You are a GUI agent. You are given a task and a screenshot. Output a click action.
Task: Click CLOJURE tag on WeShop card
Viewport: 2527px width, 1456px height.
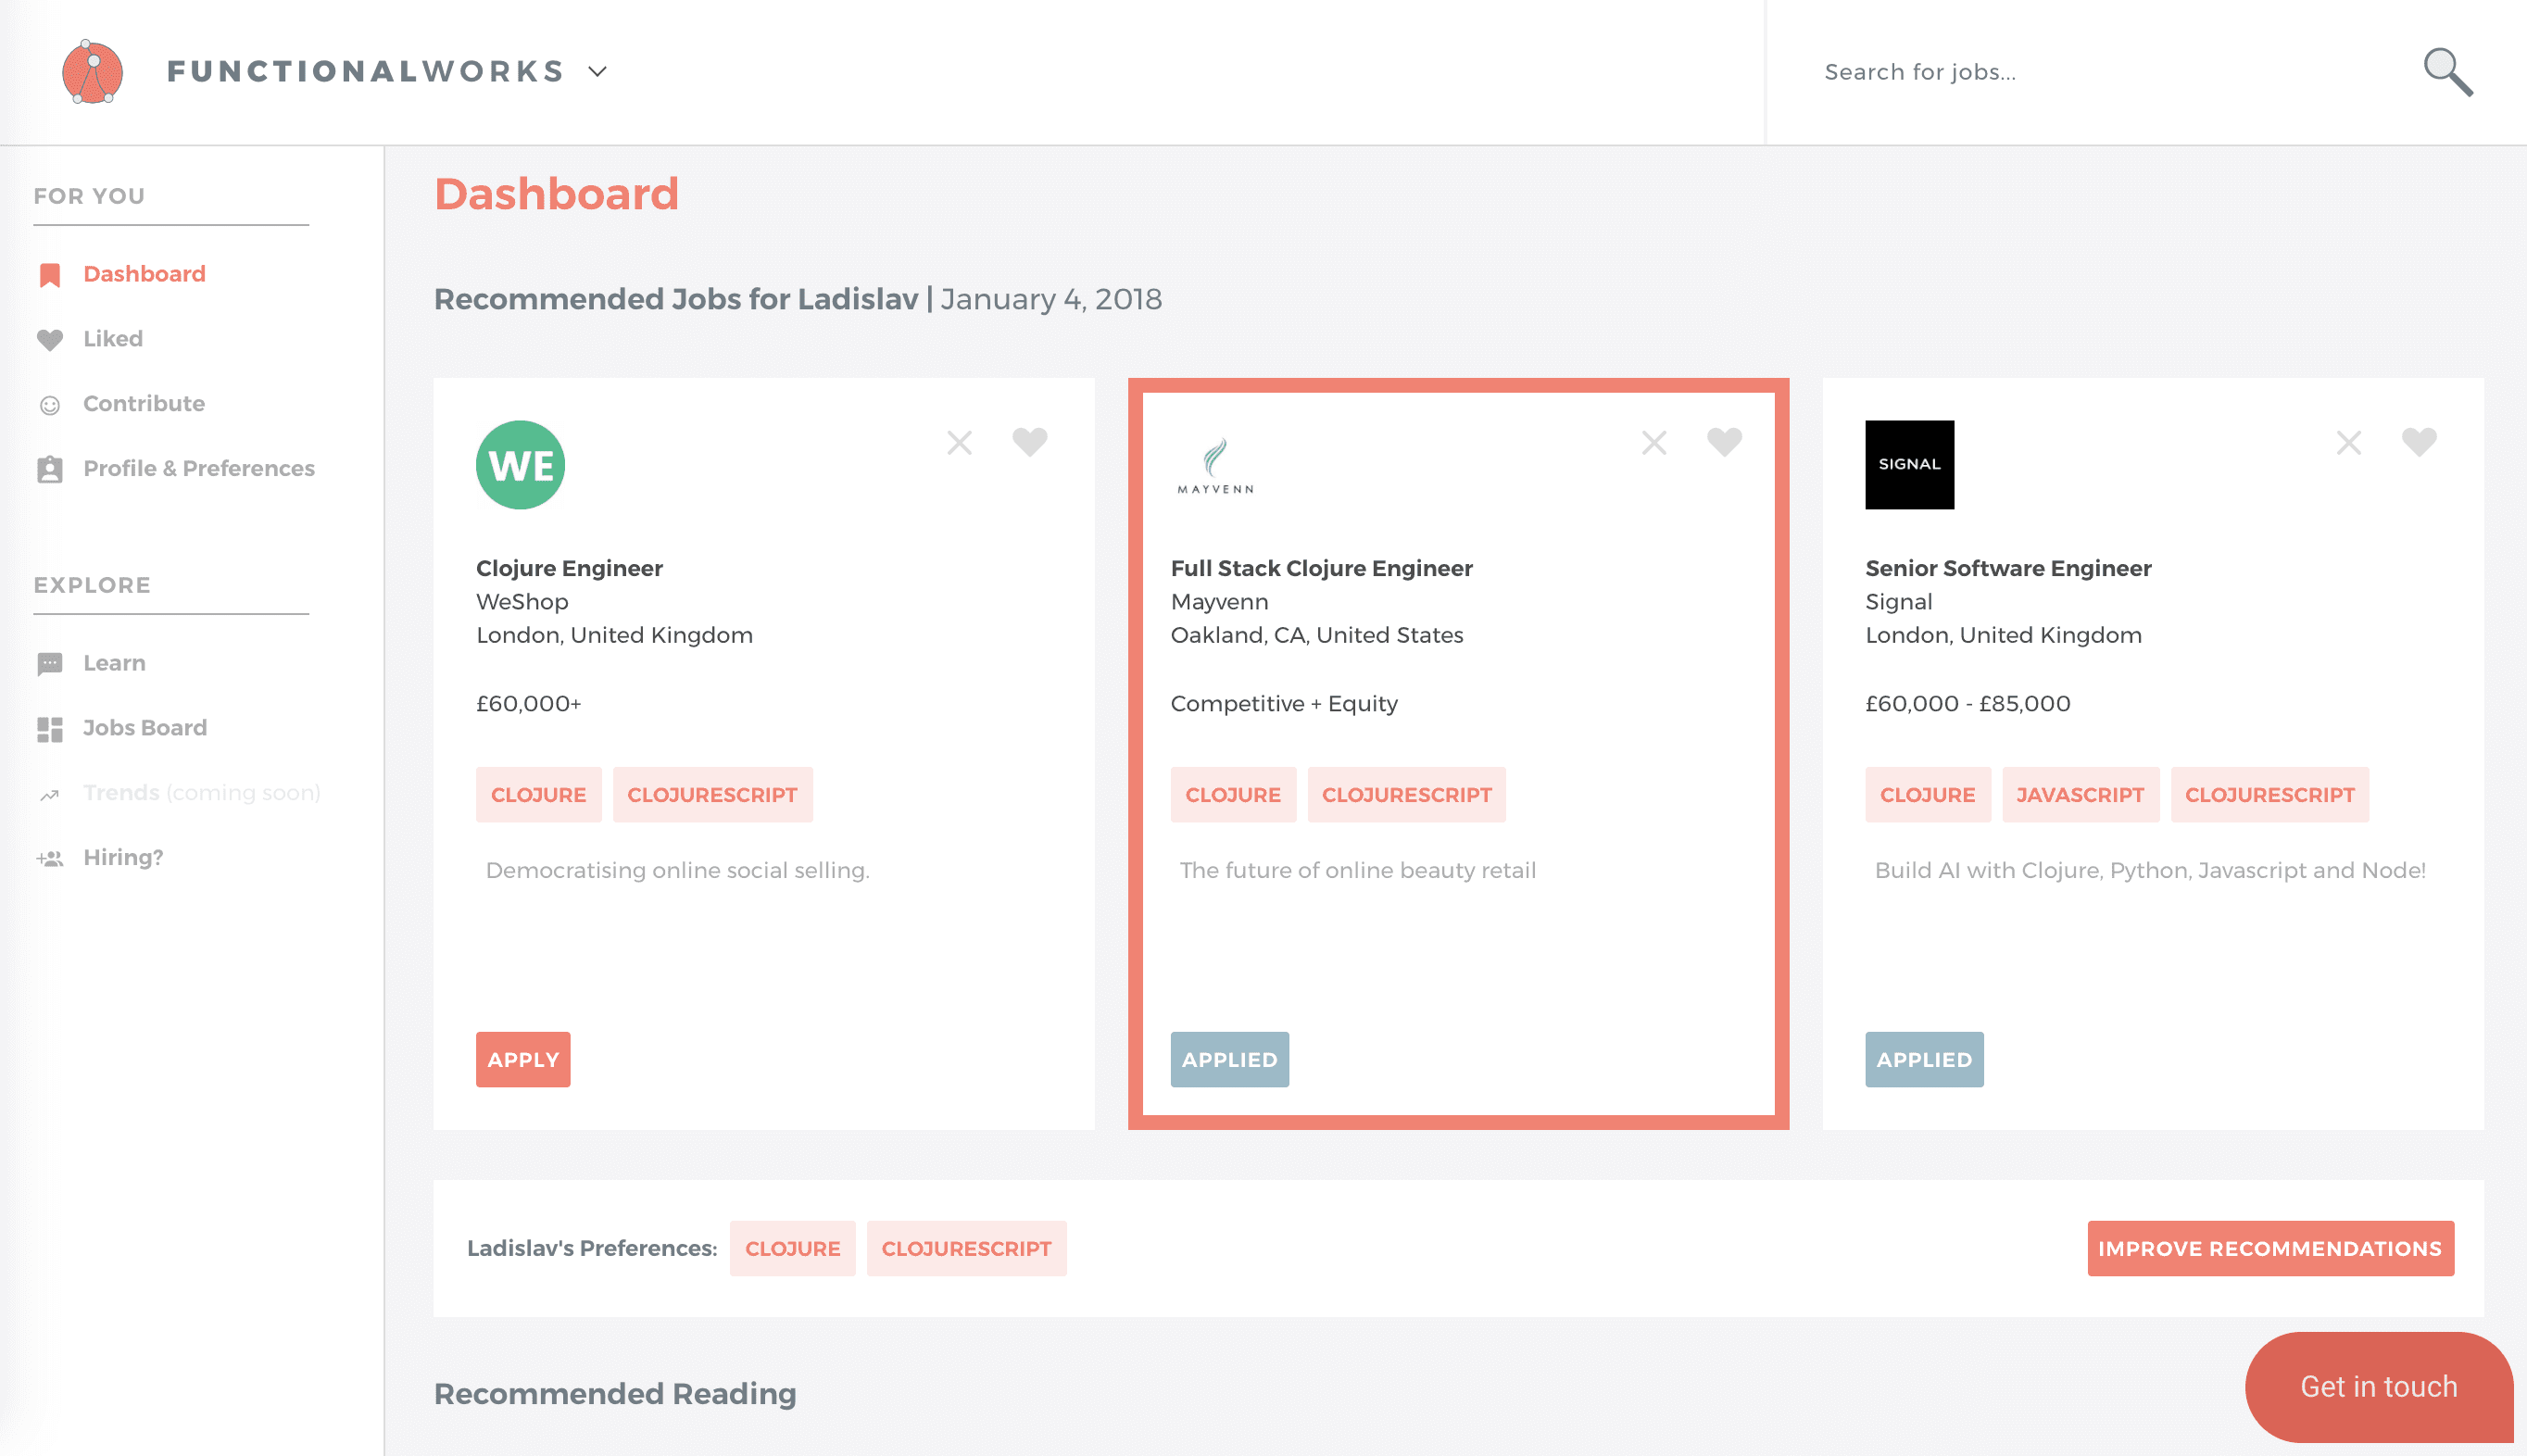(538, 795)
